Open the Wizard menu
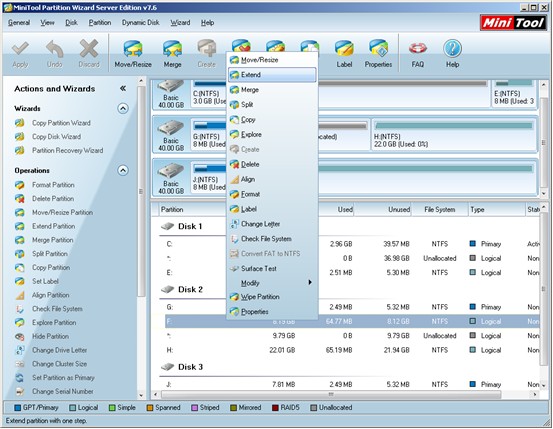553x429 pixels. point(180,23)
